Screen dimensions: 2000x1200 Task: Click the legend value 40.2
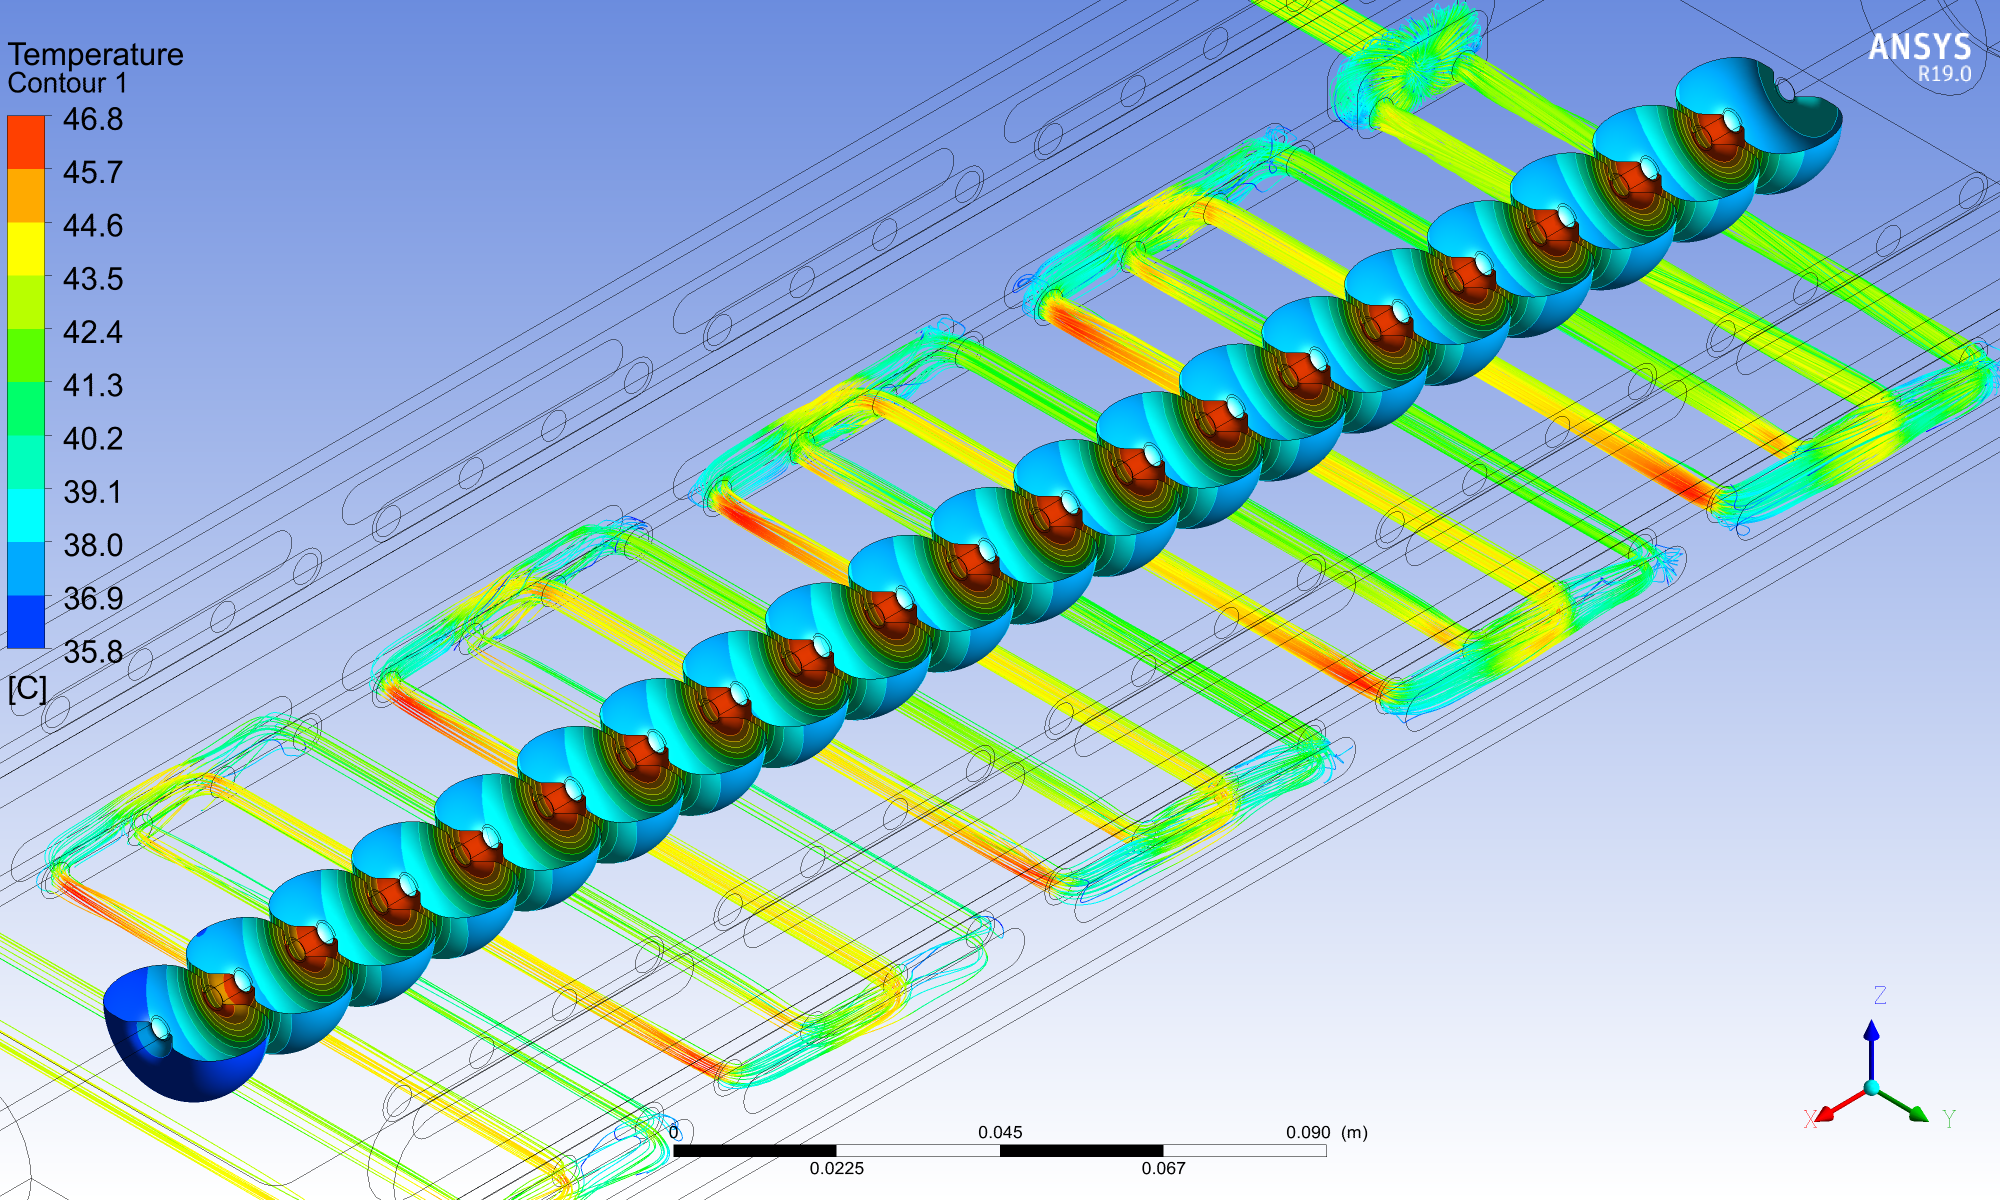(93, 438)
